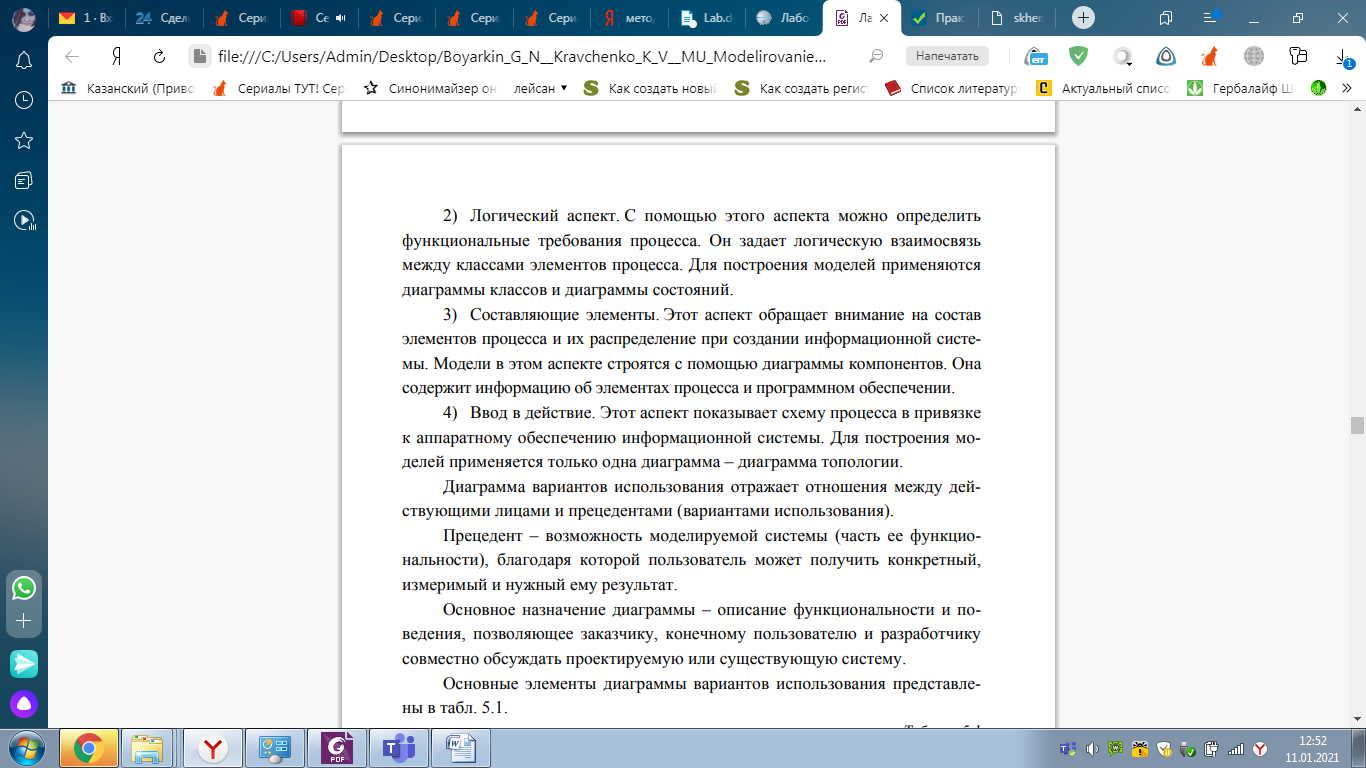Open the round magnifier extension icon
1366x768 pixels.
pos(1123,56)
